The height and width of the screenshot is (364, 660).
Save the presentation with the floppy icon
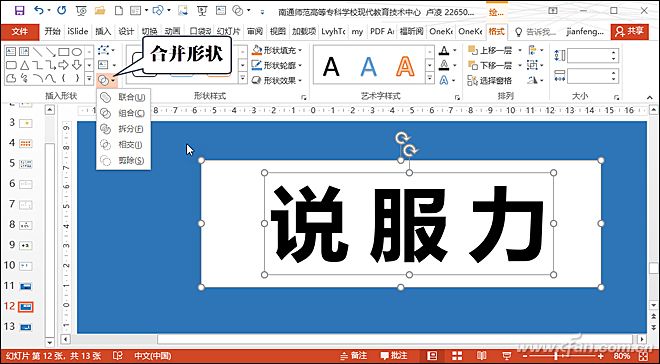point(19,10)
